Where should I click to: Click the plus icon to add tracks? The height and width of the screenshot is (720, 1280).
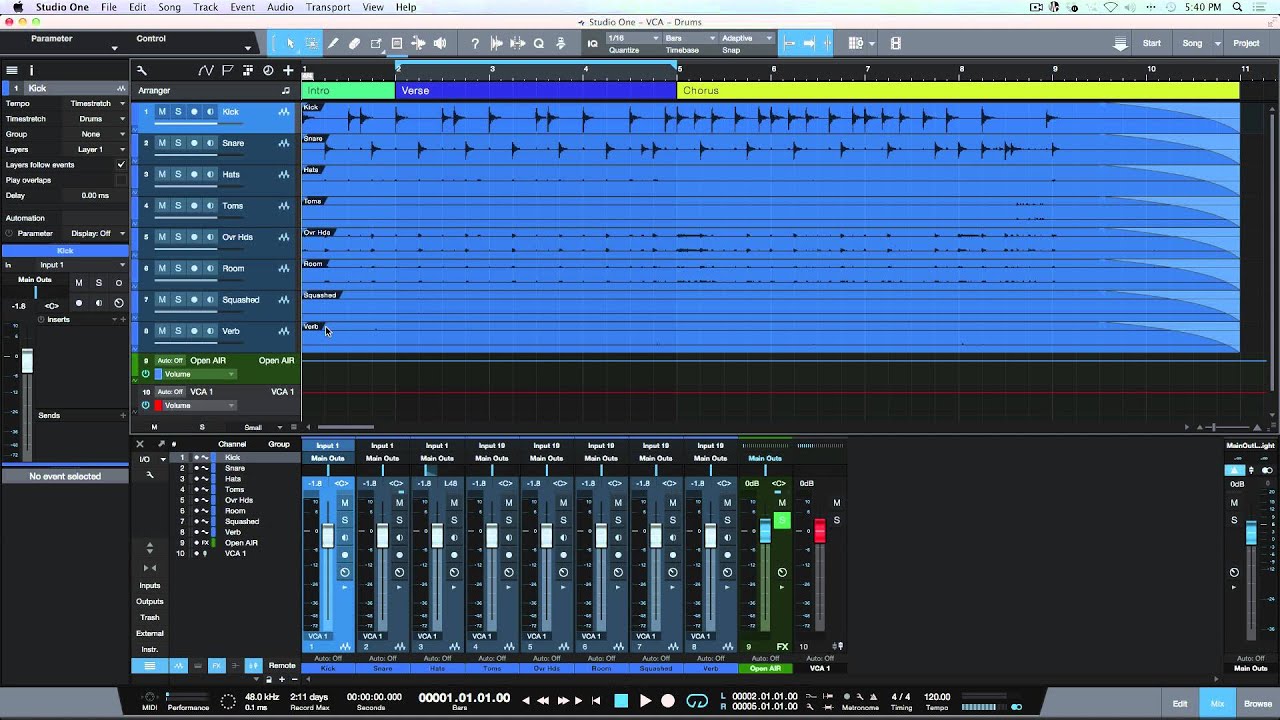289,70
